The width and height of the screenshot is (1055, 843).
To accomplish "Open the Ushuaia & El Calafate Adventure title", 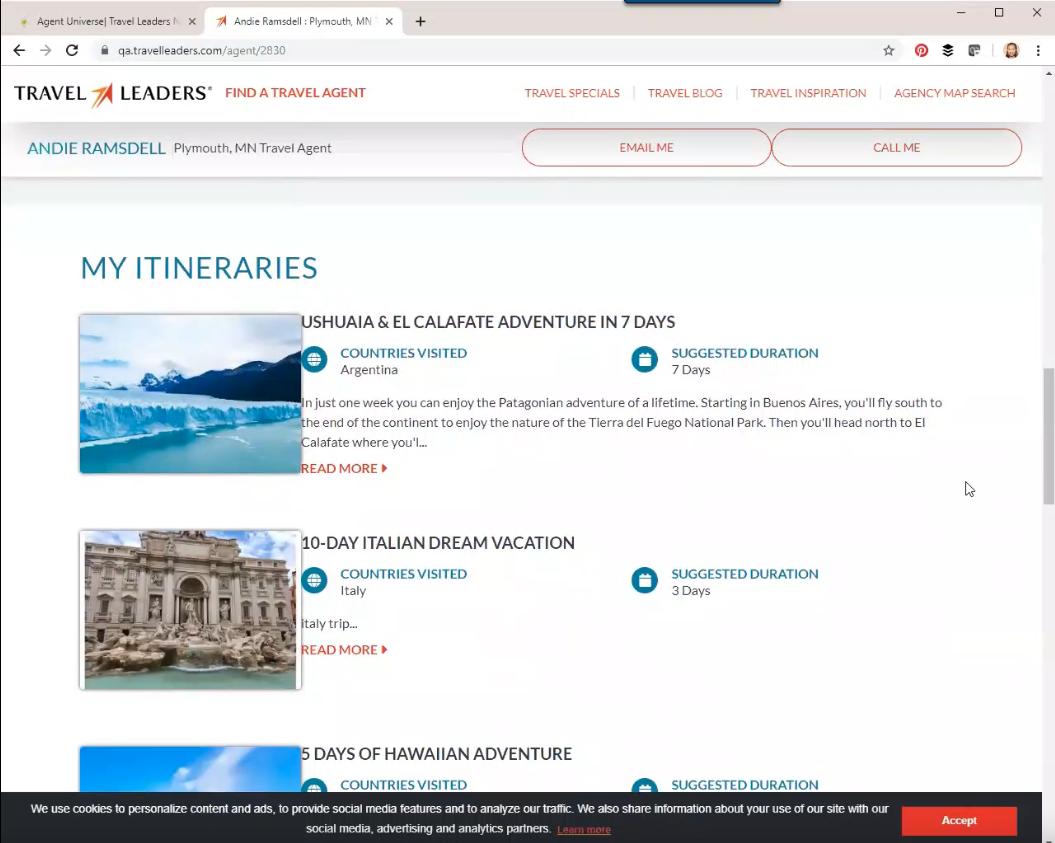I will pyautogui.click(x=488, y=322).
